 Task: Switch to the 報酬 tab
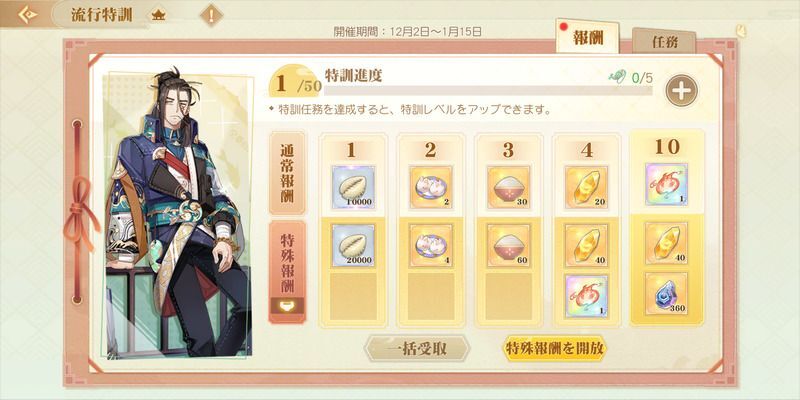(588, 38)
